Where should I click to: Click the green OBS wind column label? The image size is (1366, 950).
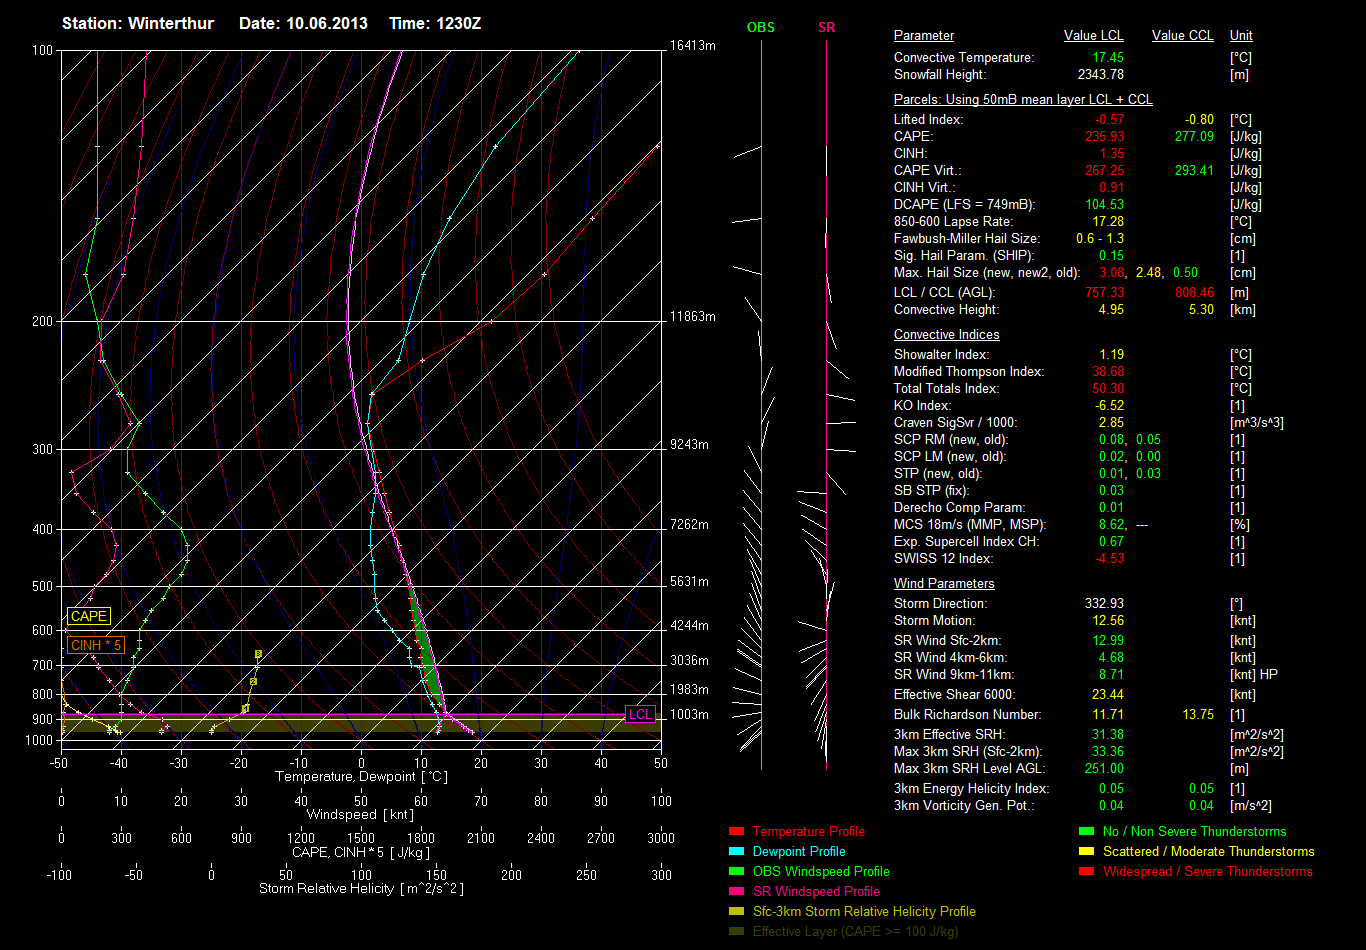[x=760, y=28]
